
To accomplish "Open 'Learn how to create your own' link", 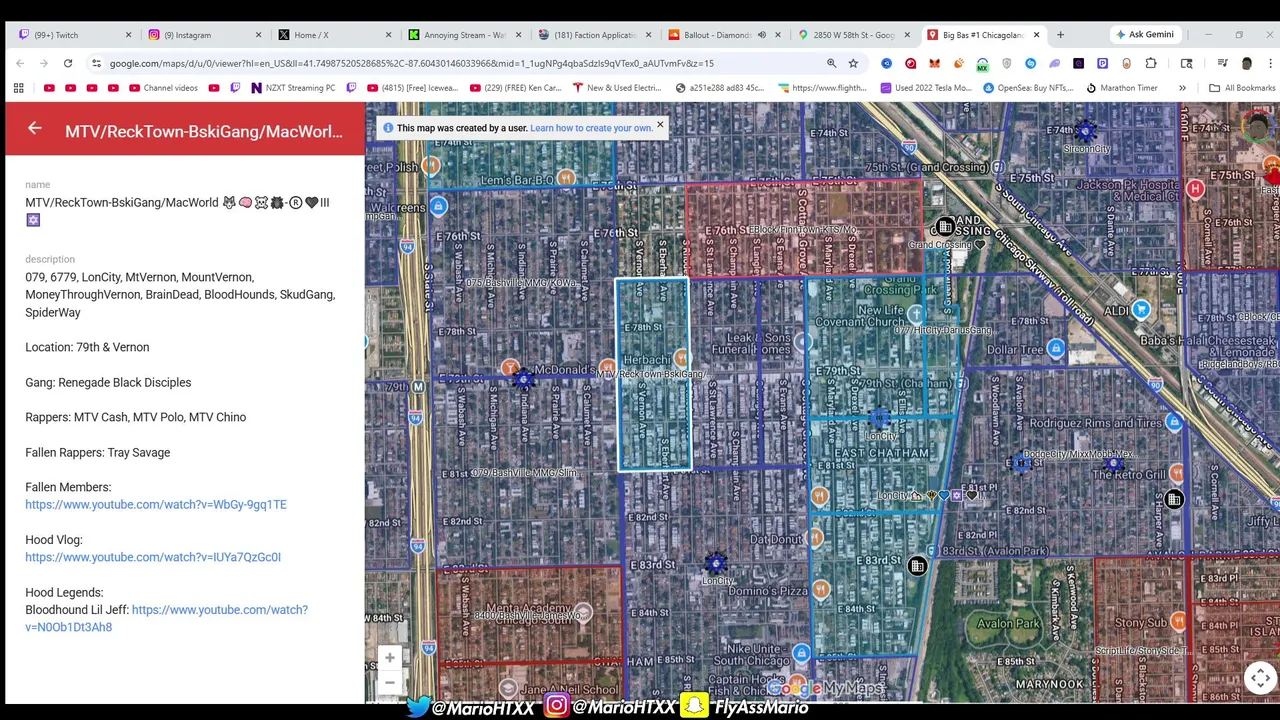I will [x=591, y=128].
